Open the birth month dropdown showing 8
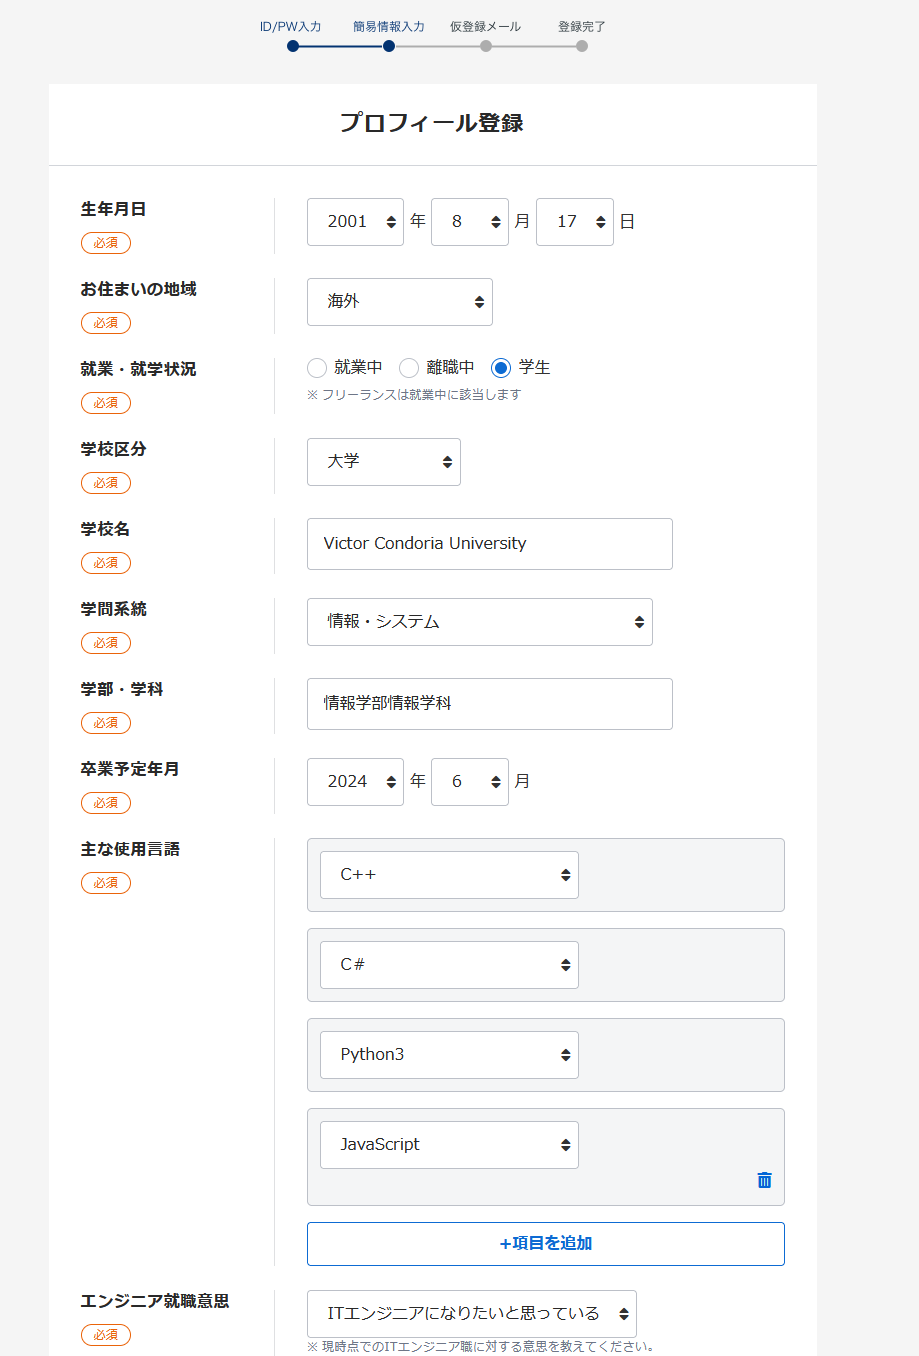Viewport: 919px width, 1356px height. (x=470, y=222)
